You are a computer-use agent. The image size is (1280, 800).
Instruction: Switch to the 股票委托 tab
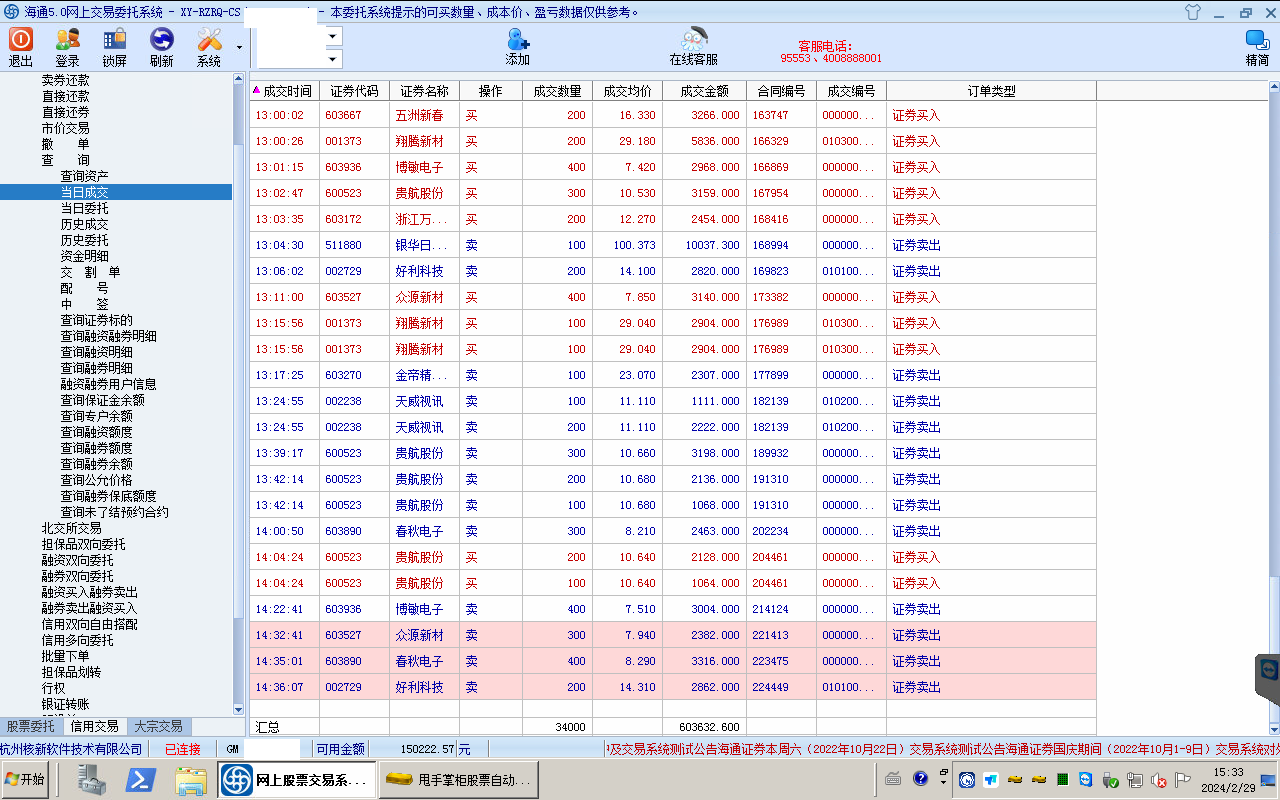click(x=31, y=727)
